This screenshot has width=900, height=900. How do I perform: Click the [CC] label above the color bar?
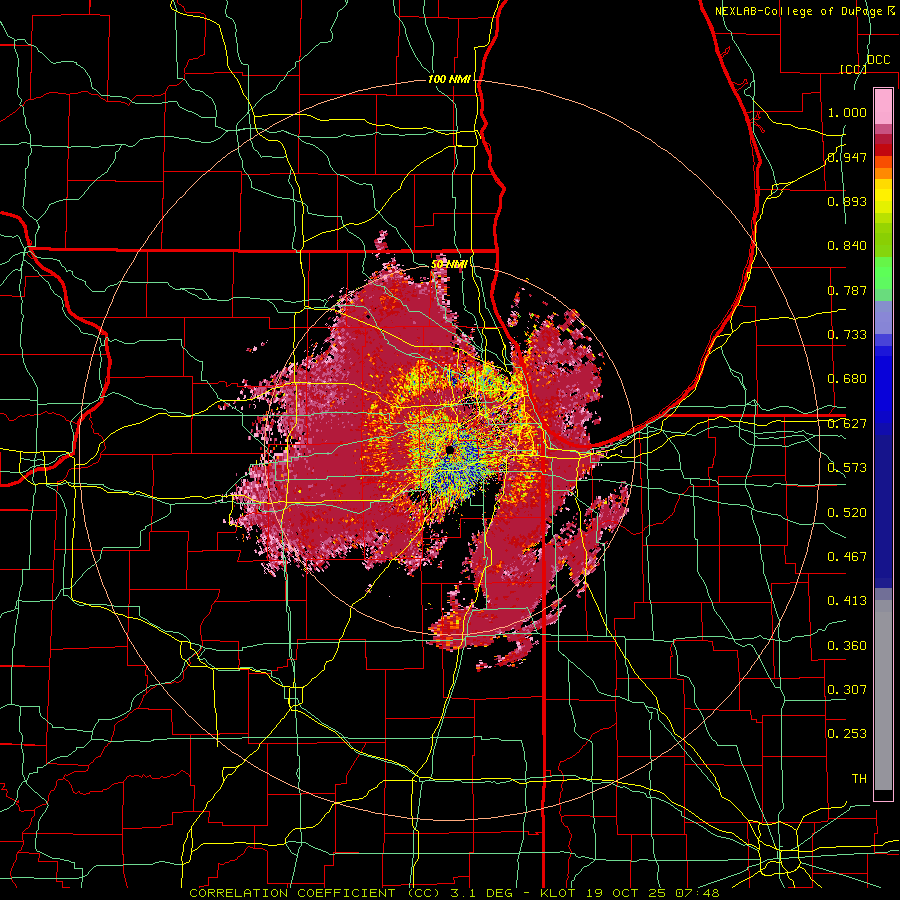pyautogui.click(x=853, y=69)
